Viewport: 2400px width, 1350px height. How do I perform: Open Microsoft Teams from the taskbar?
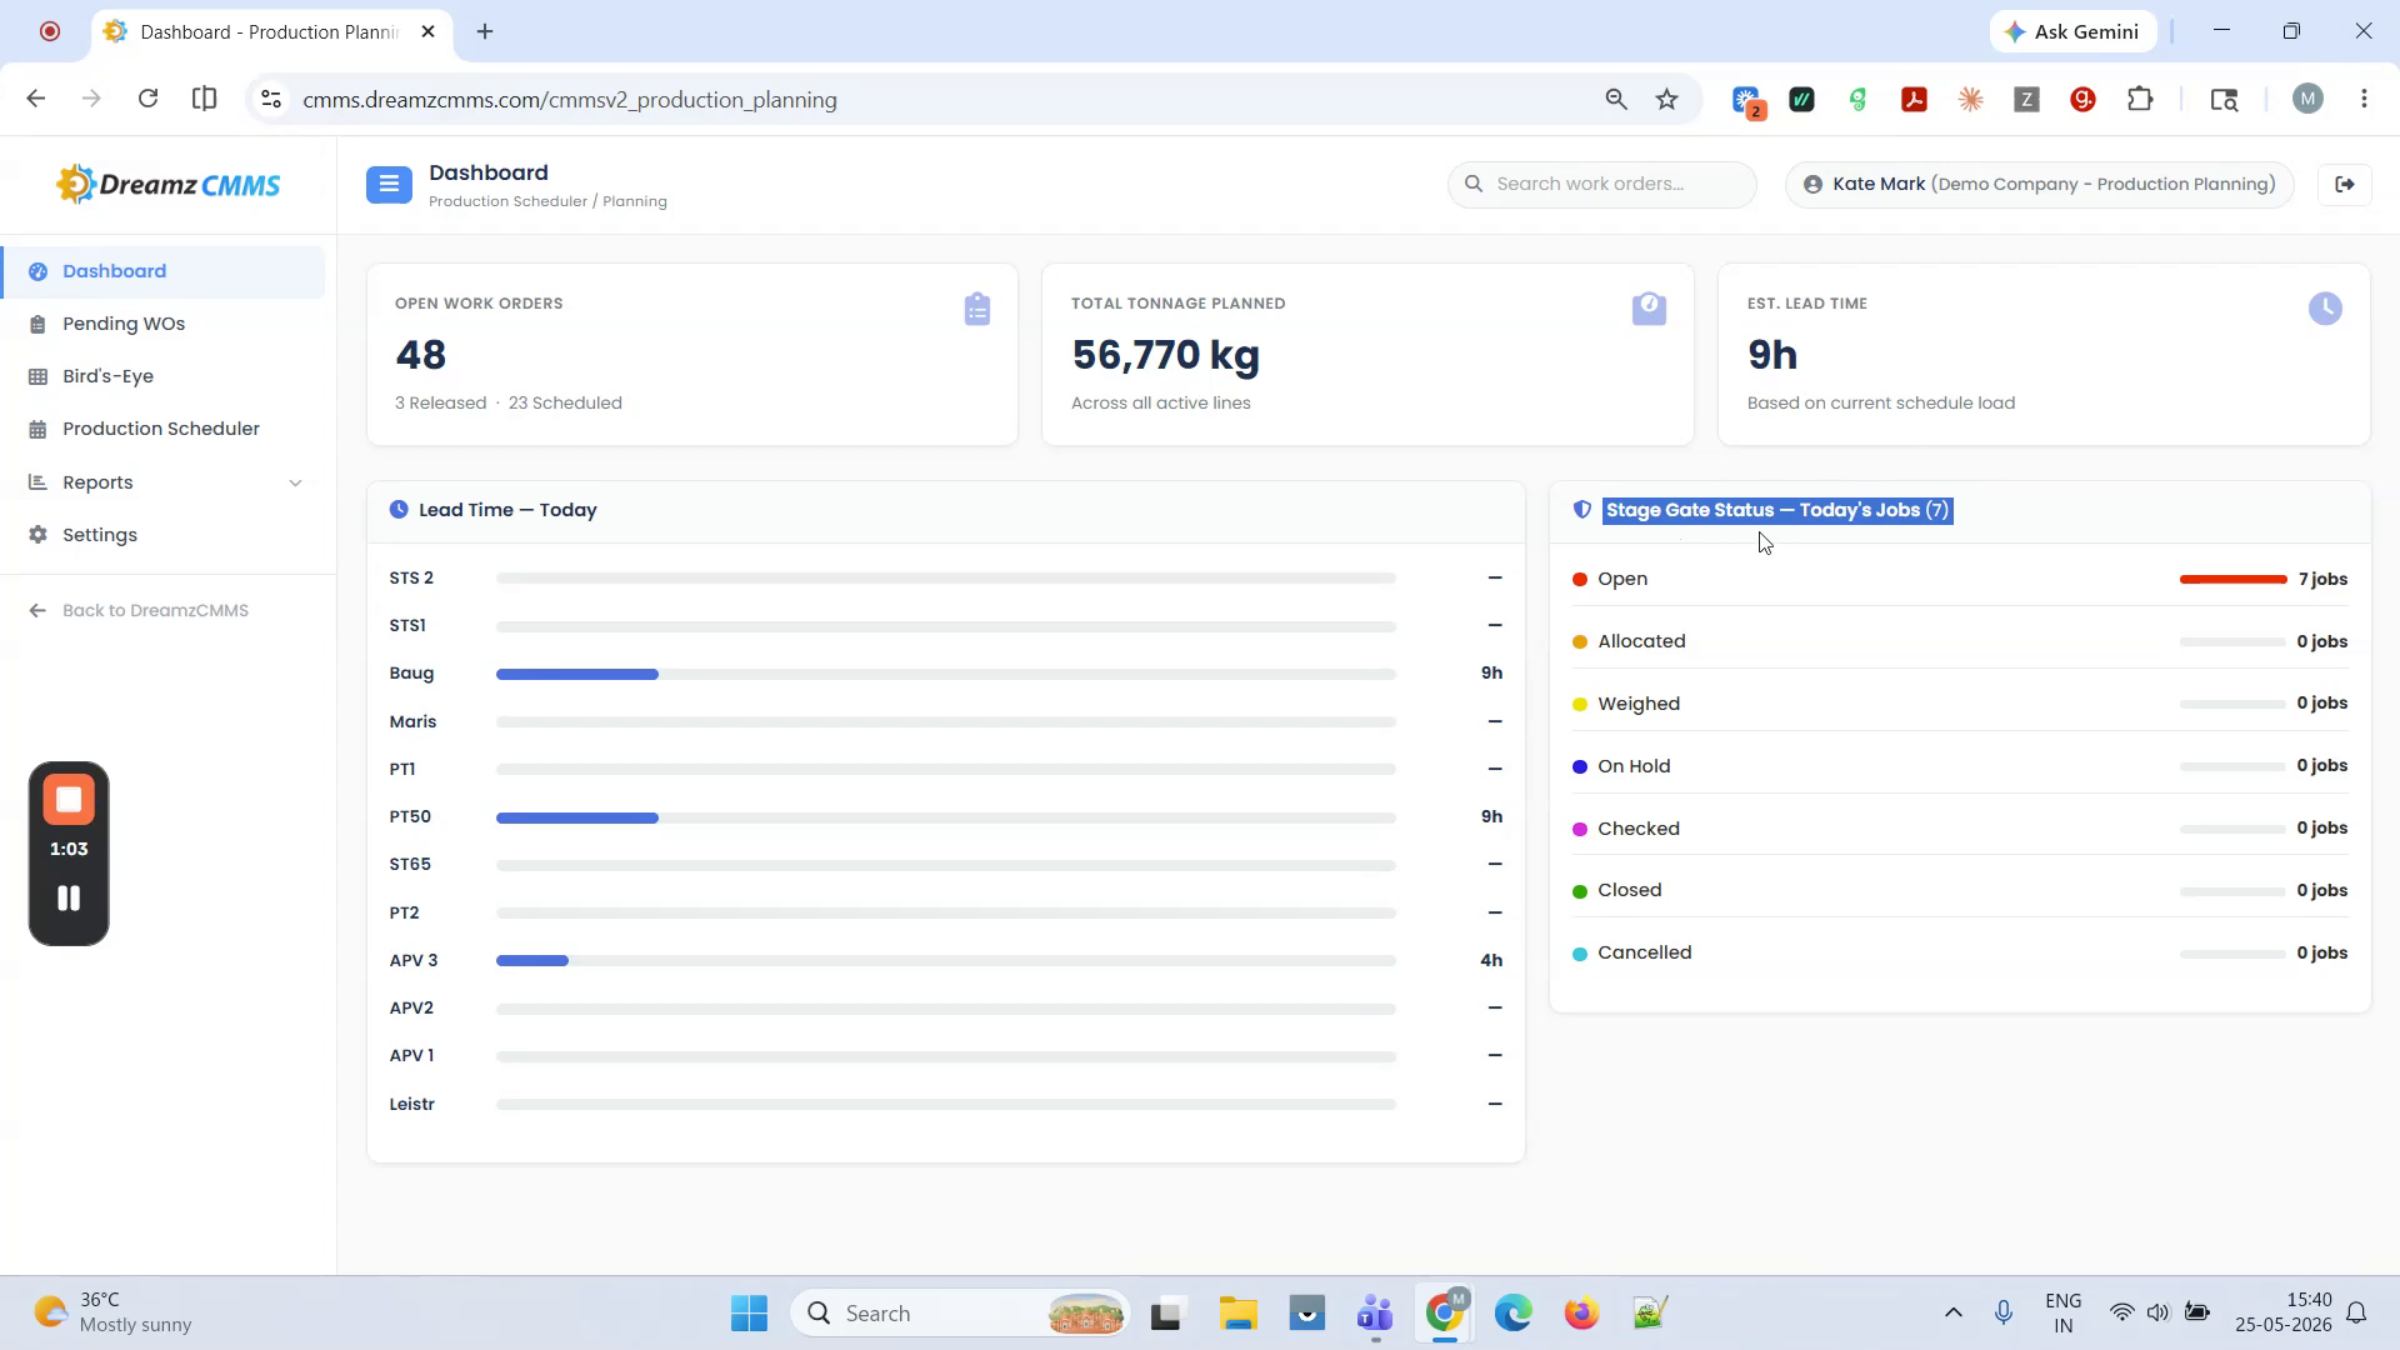point(1375,1313)
